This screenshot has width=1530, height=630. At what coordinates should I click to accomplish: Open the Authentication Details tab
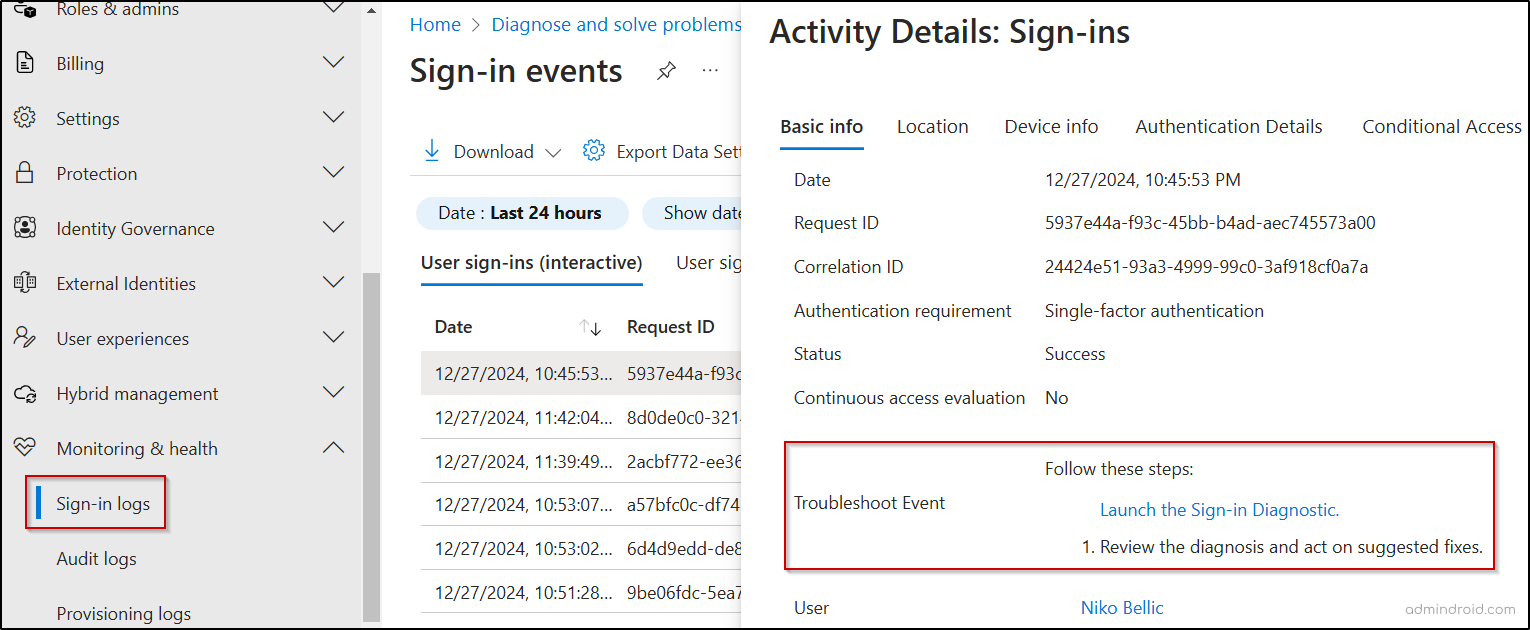(1228, 126)
